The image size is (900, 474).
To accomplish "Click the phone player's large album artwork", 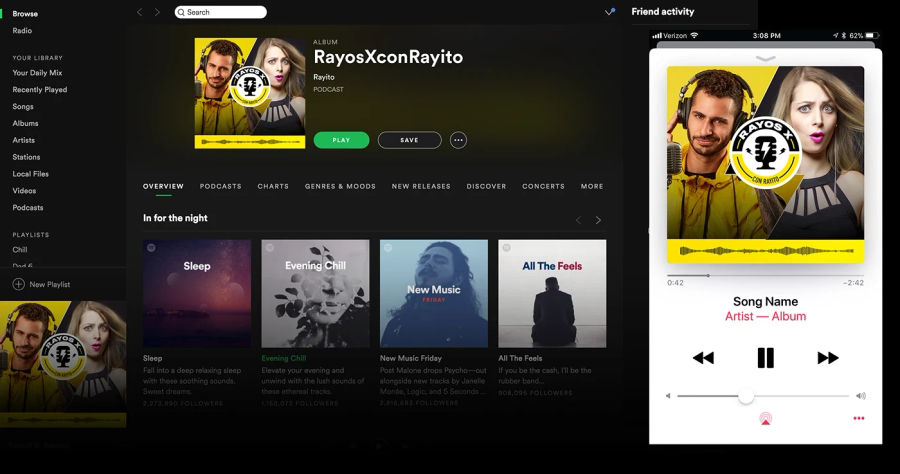I will click(766, 165).
